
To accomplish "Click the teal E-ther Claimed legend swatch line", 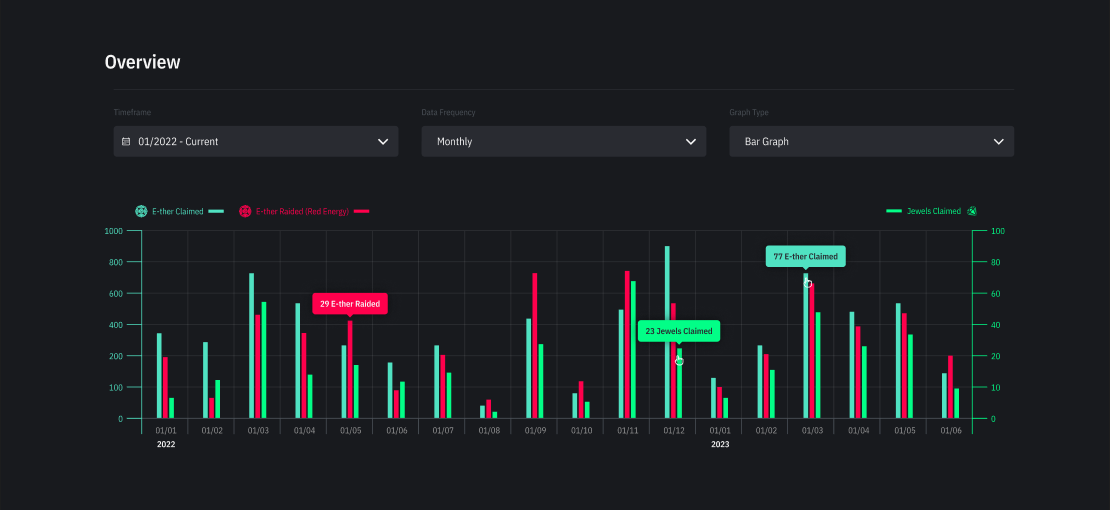I will (216, 211).
